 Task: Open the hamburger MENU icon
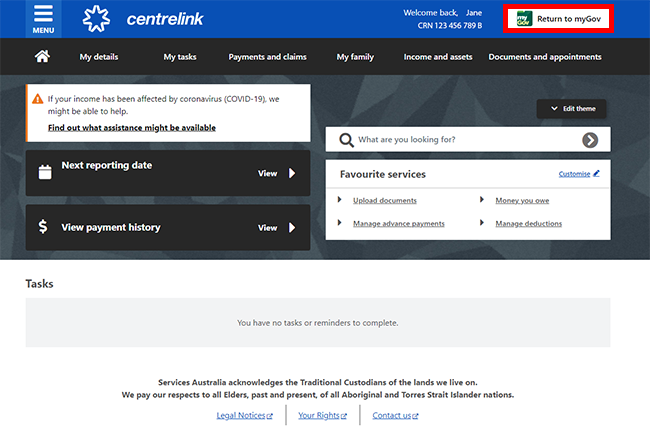click(x=43, y=18)
